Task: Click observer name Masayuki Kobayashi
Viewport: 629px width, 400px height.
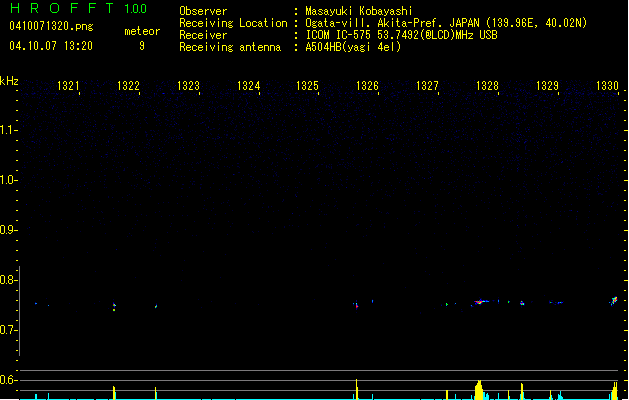Action: pyautogui.click(x=359, y=11)
